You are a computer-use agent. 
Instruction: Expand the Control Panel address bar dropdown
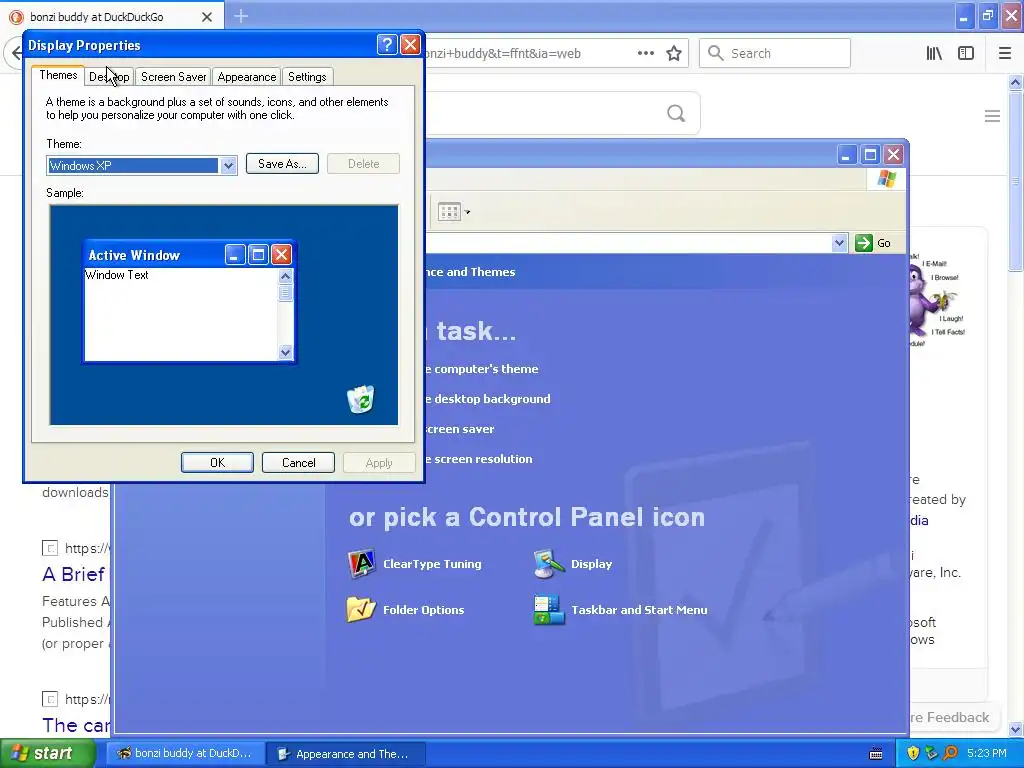pos(839,243)
